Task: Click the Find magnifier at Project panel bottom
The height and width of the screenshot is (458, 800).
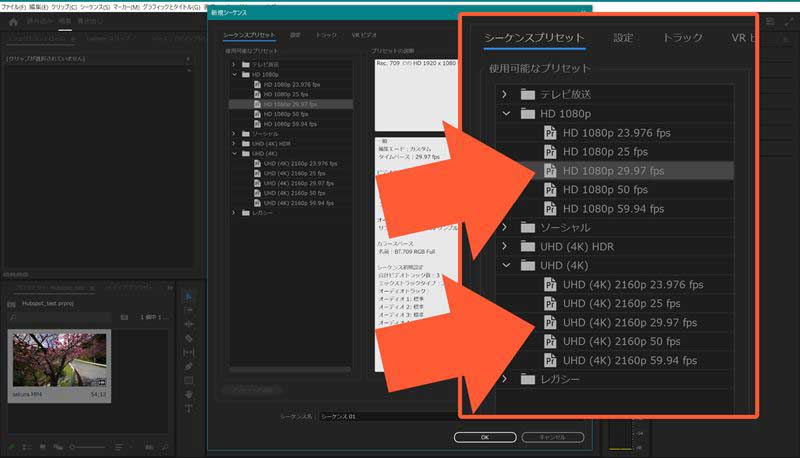Action: pyautogui.click(x=164, y=447)
